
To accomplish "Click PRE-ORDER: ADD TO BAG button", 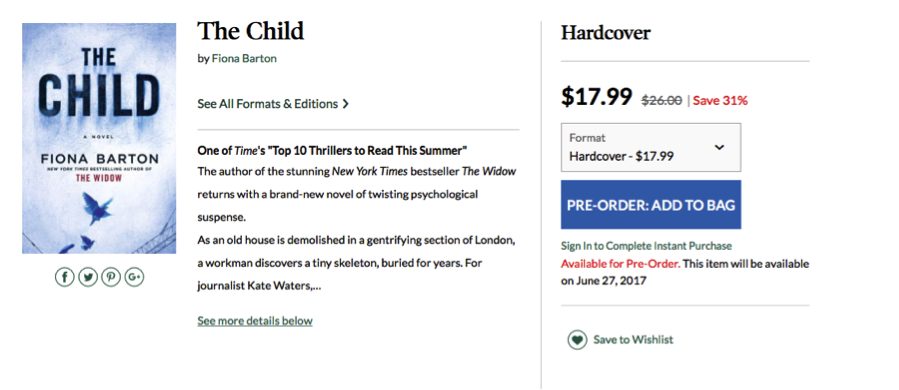I will click(x=651, y=205).
